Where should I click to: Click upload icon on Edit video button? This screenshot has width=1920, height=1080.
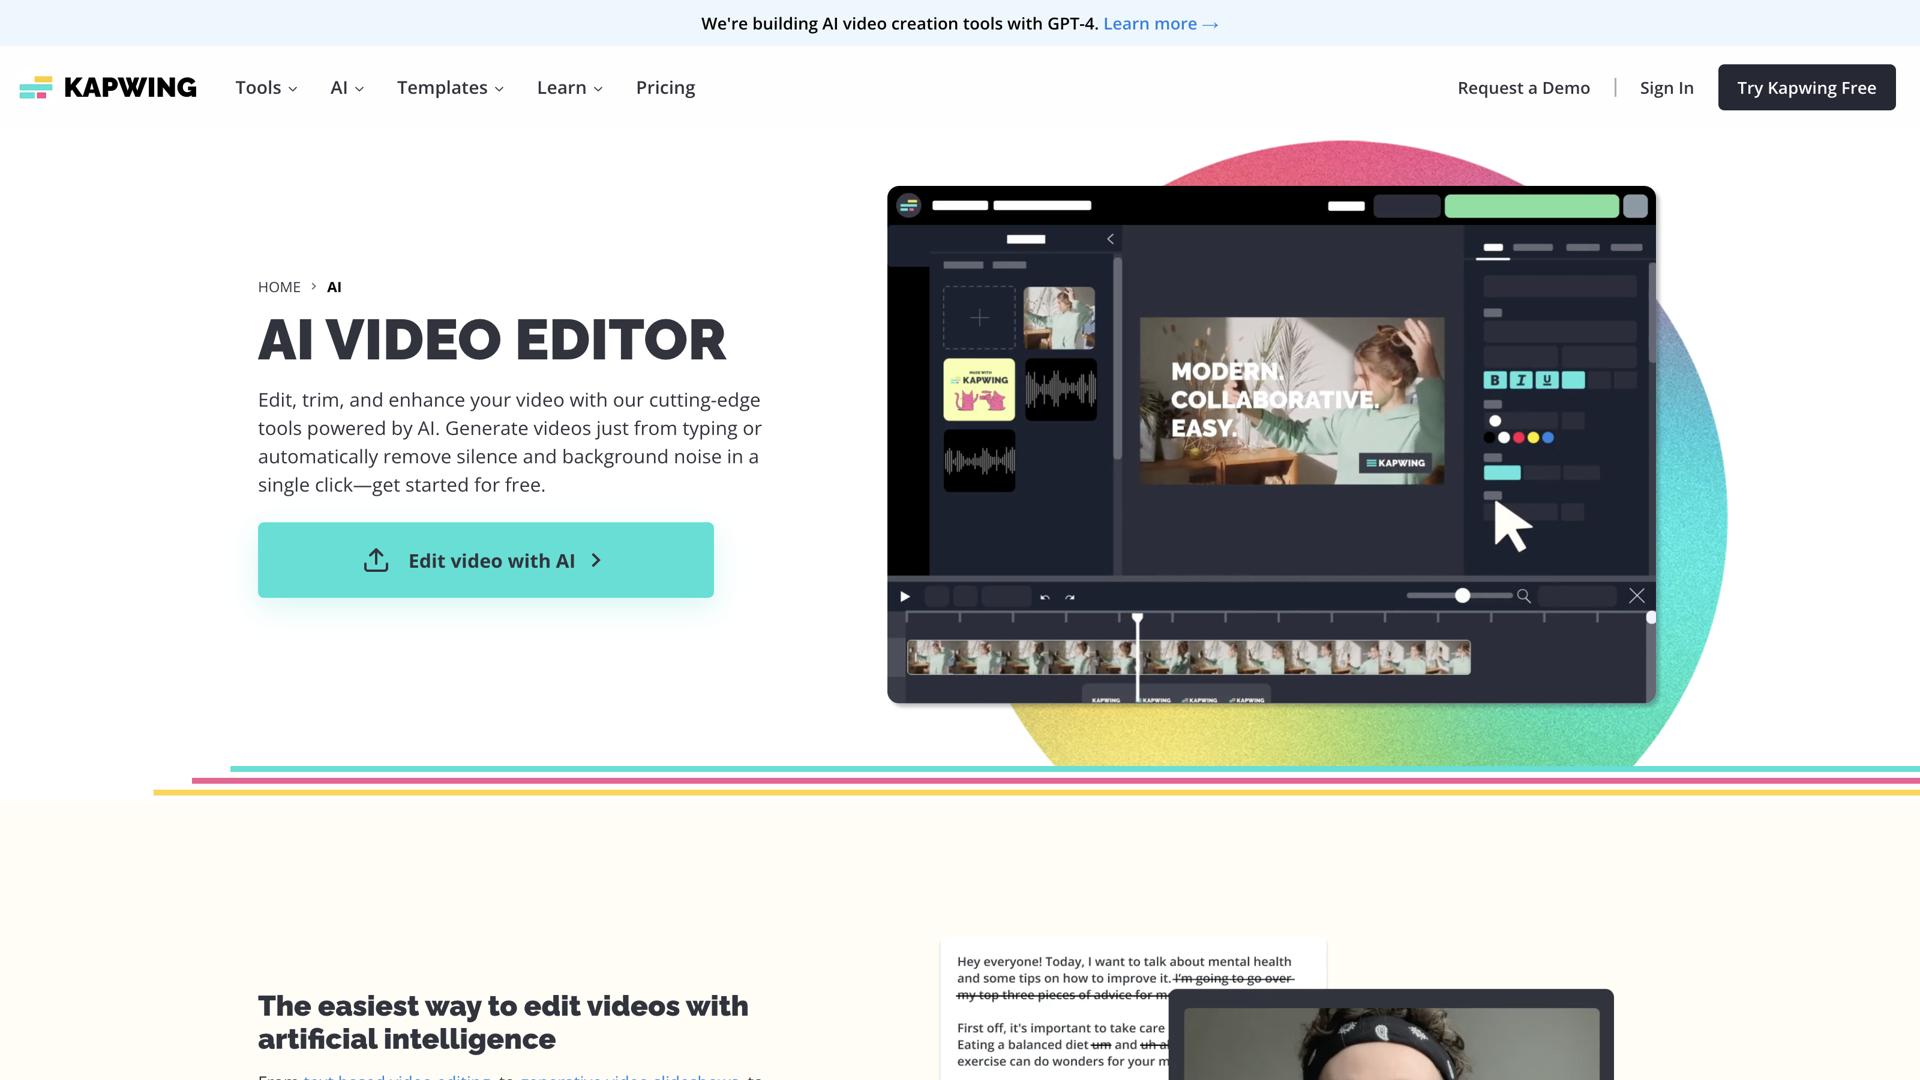click(376, 560)
